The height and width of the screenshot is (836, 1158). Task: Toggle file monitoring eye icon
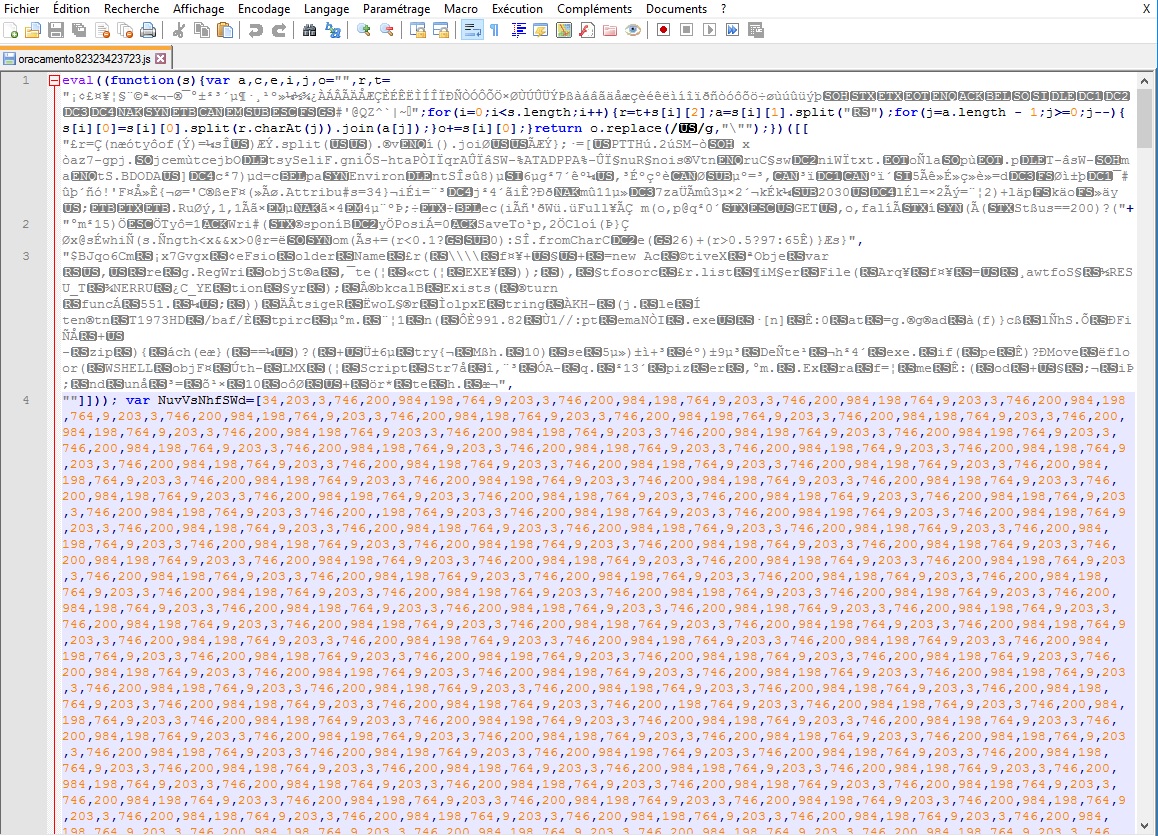pyautogui.click(x=633, y=30)
